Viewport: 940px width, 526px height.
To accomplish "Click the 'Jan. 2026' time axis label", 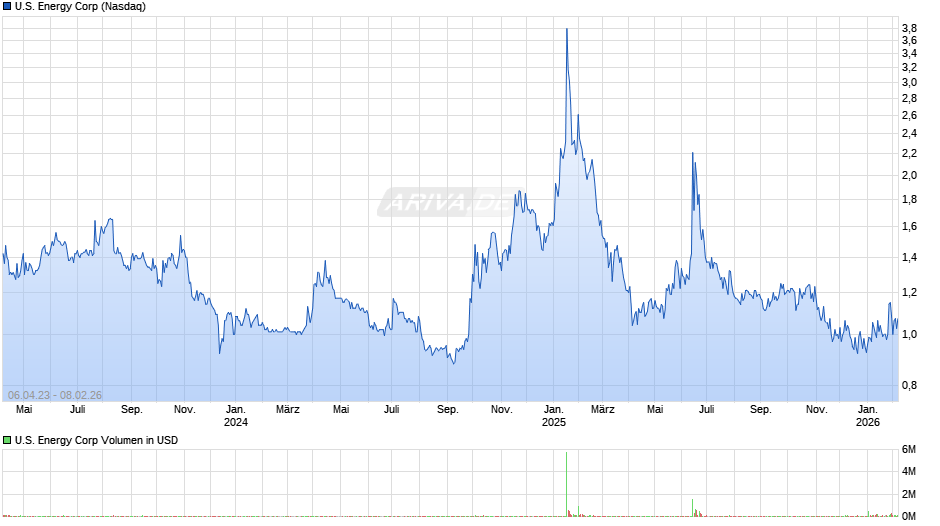I will click(867, 416).
